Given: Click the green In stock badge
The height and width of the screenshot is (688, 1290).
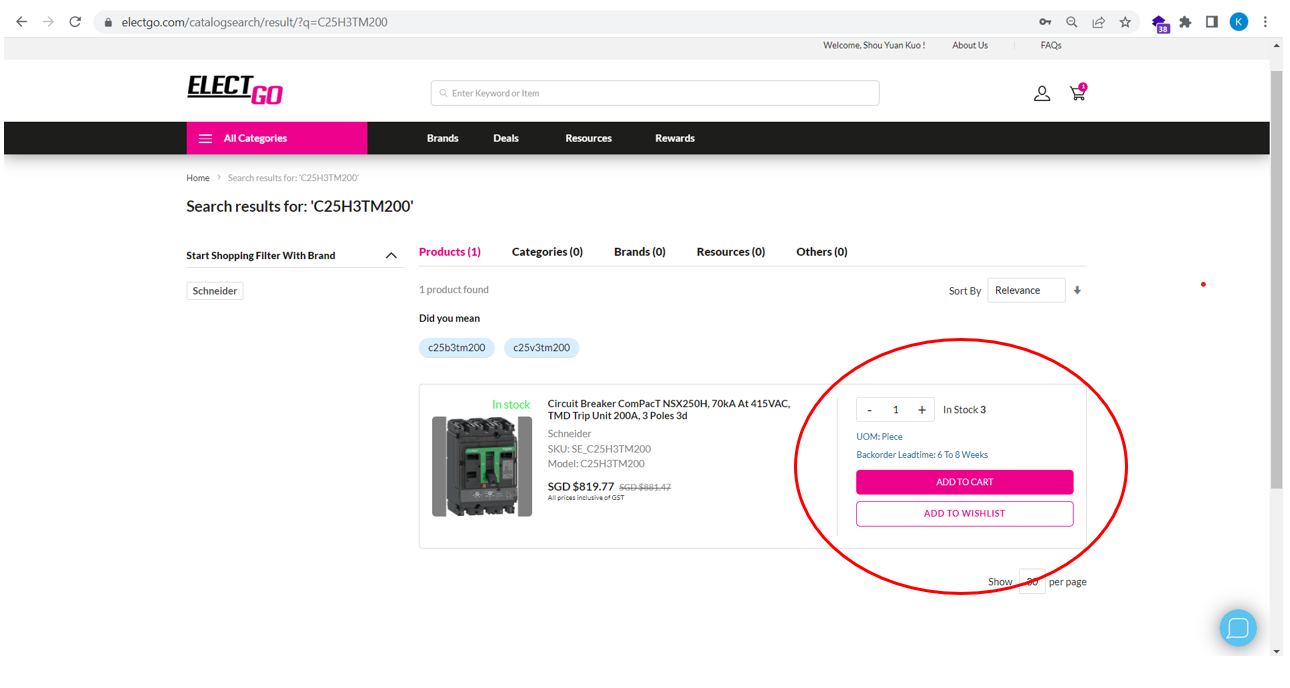Looking at the screenshot, I should point(511,405).
